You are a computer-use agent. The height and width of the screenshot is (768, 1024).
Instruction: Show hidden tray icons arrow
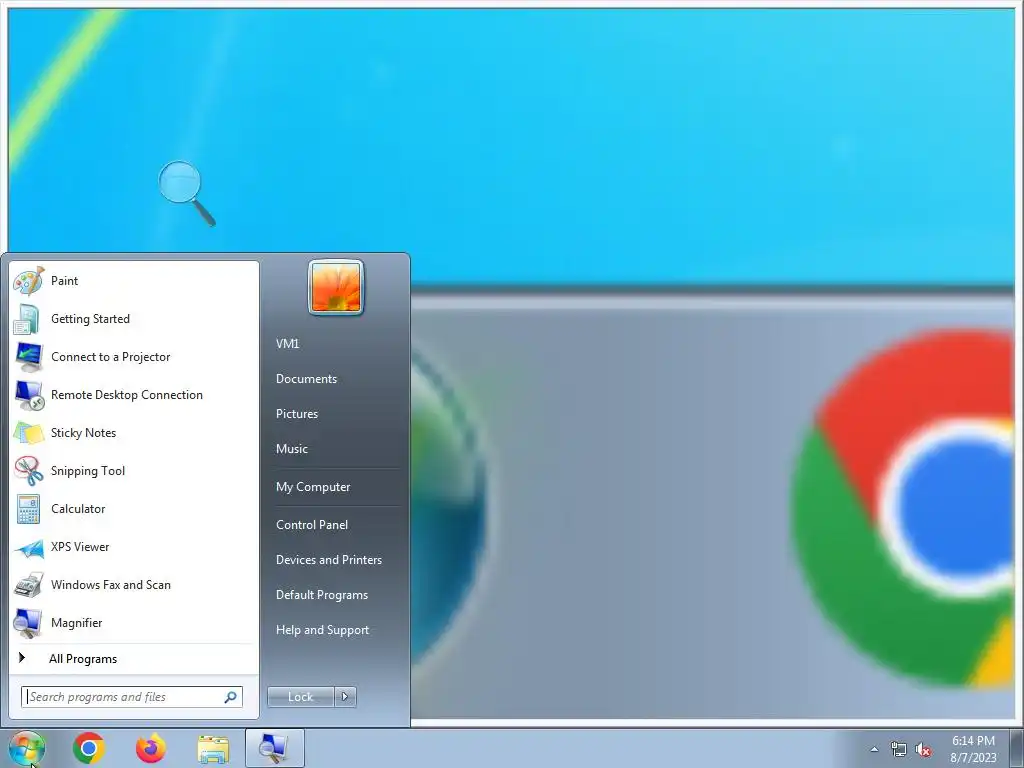pos(874,750)
